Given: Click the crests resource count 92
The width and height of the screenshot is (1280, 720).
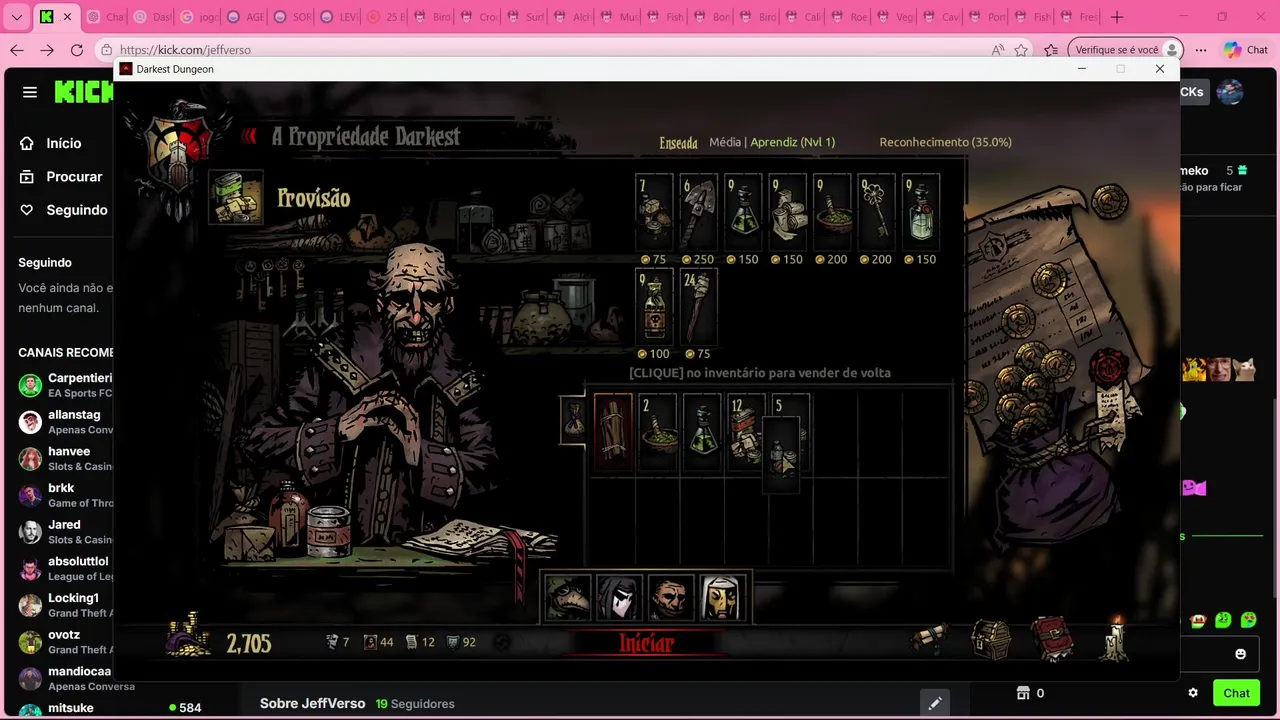Looking at the screenshot, I should [x=461, y=642].
